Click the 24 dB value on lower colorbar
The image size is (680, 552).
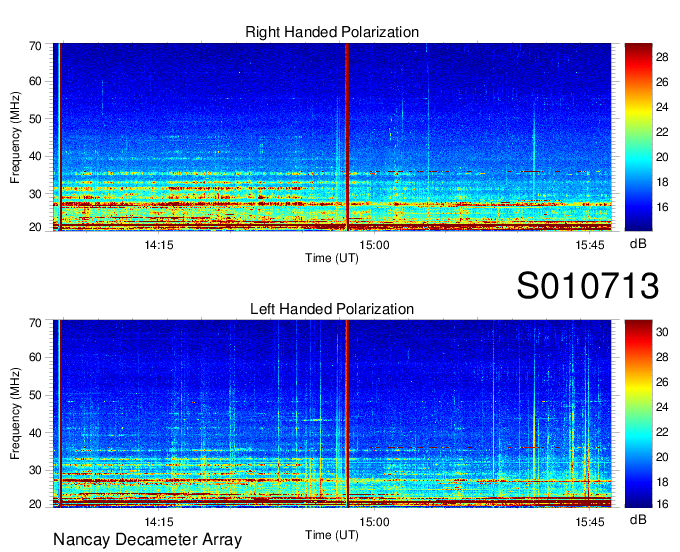click(662, 407)
